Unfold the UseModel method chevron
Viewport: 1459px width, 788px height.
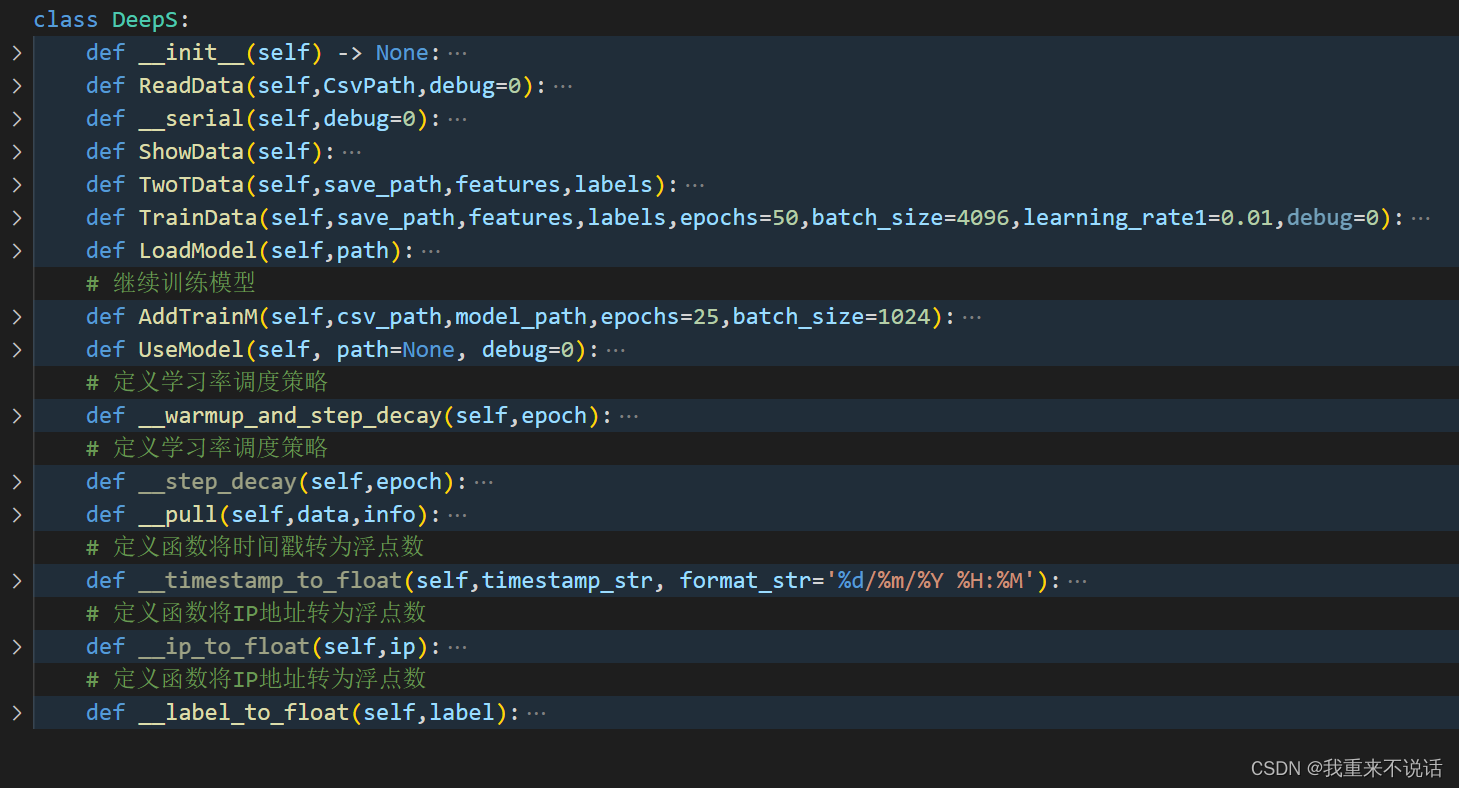click(x=16, y=350)
